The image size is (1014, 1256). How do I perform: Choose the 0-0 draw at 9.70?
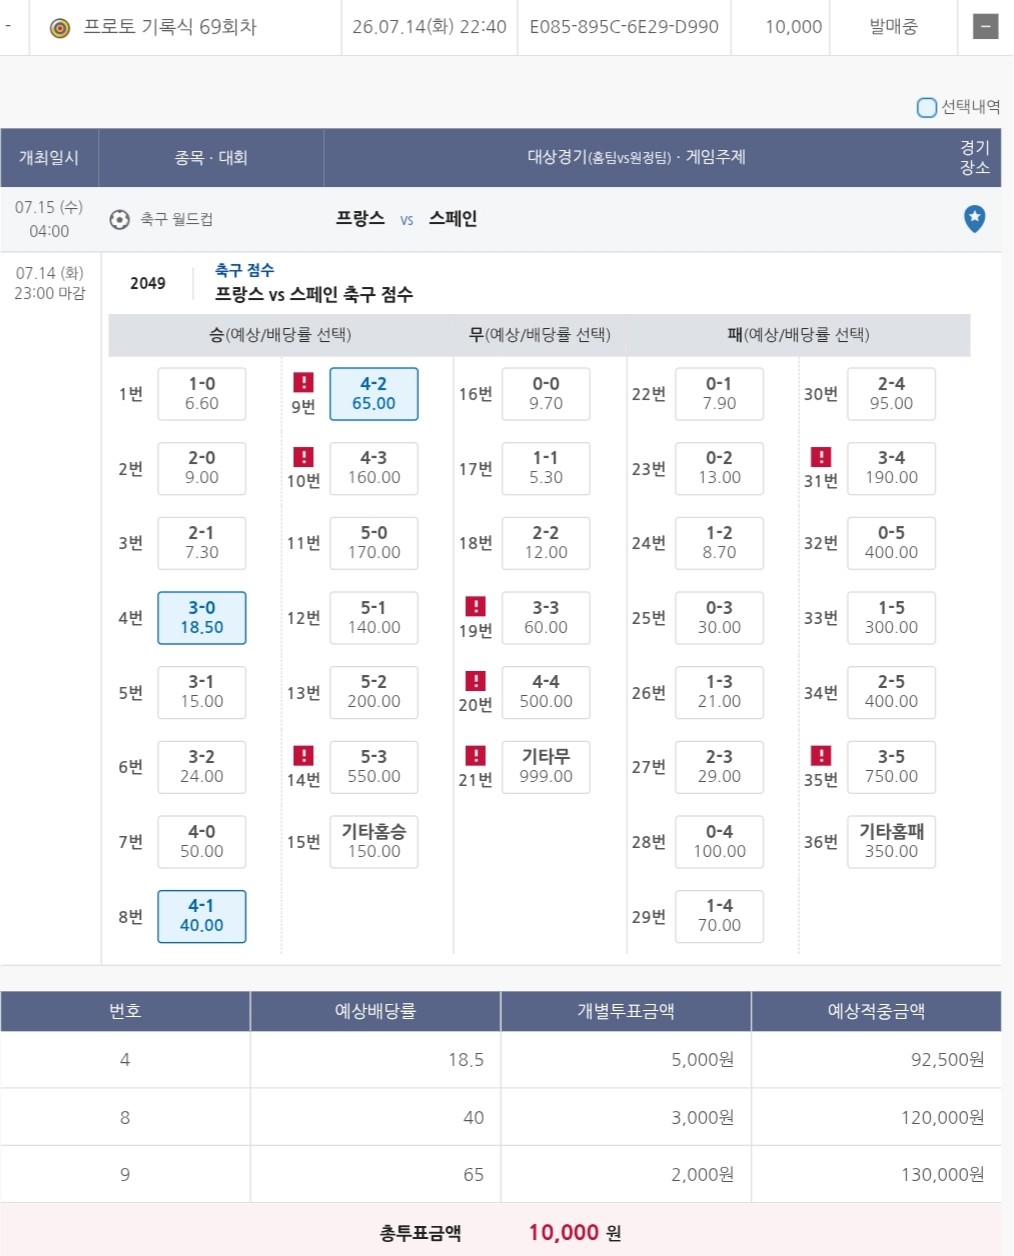(546, 394)
